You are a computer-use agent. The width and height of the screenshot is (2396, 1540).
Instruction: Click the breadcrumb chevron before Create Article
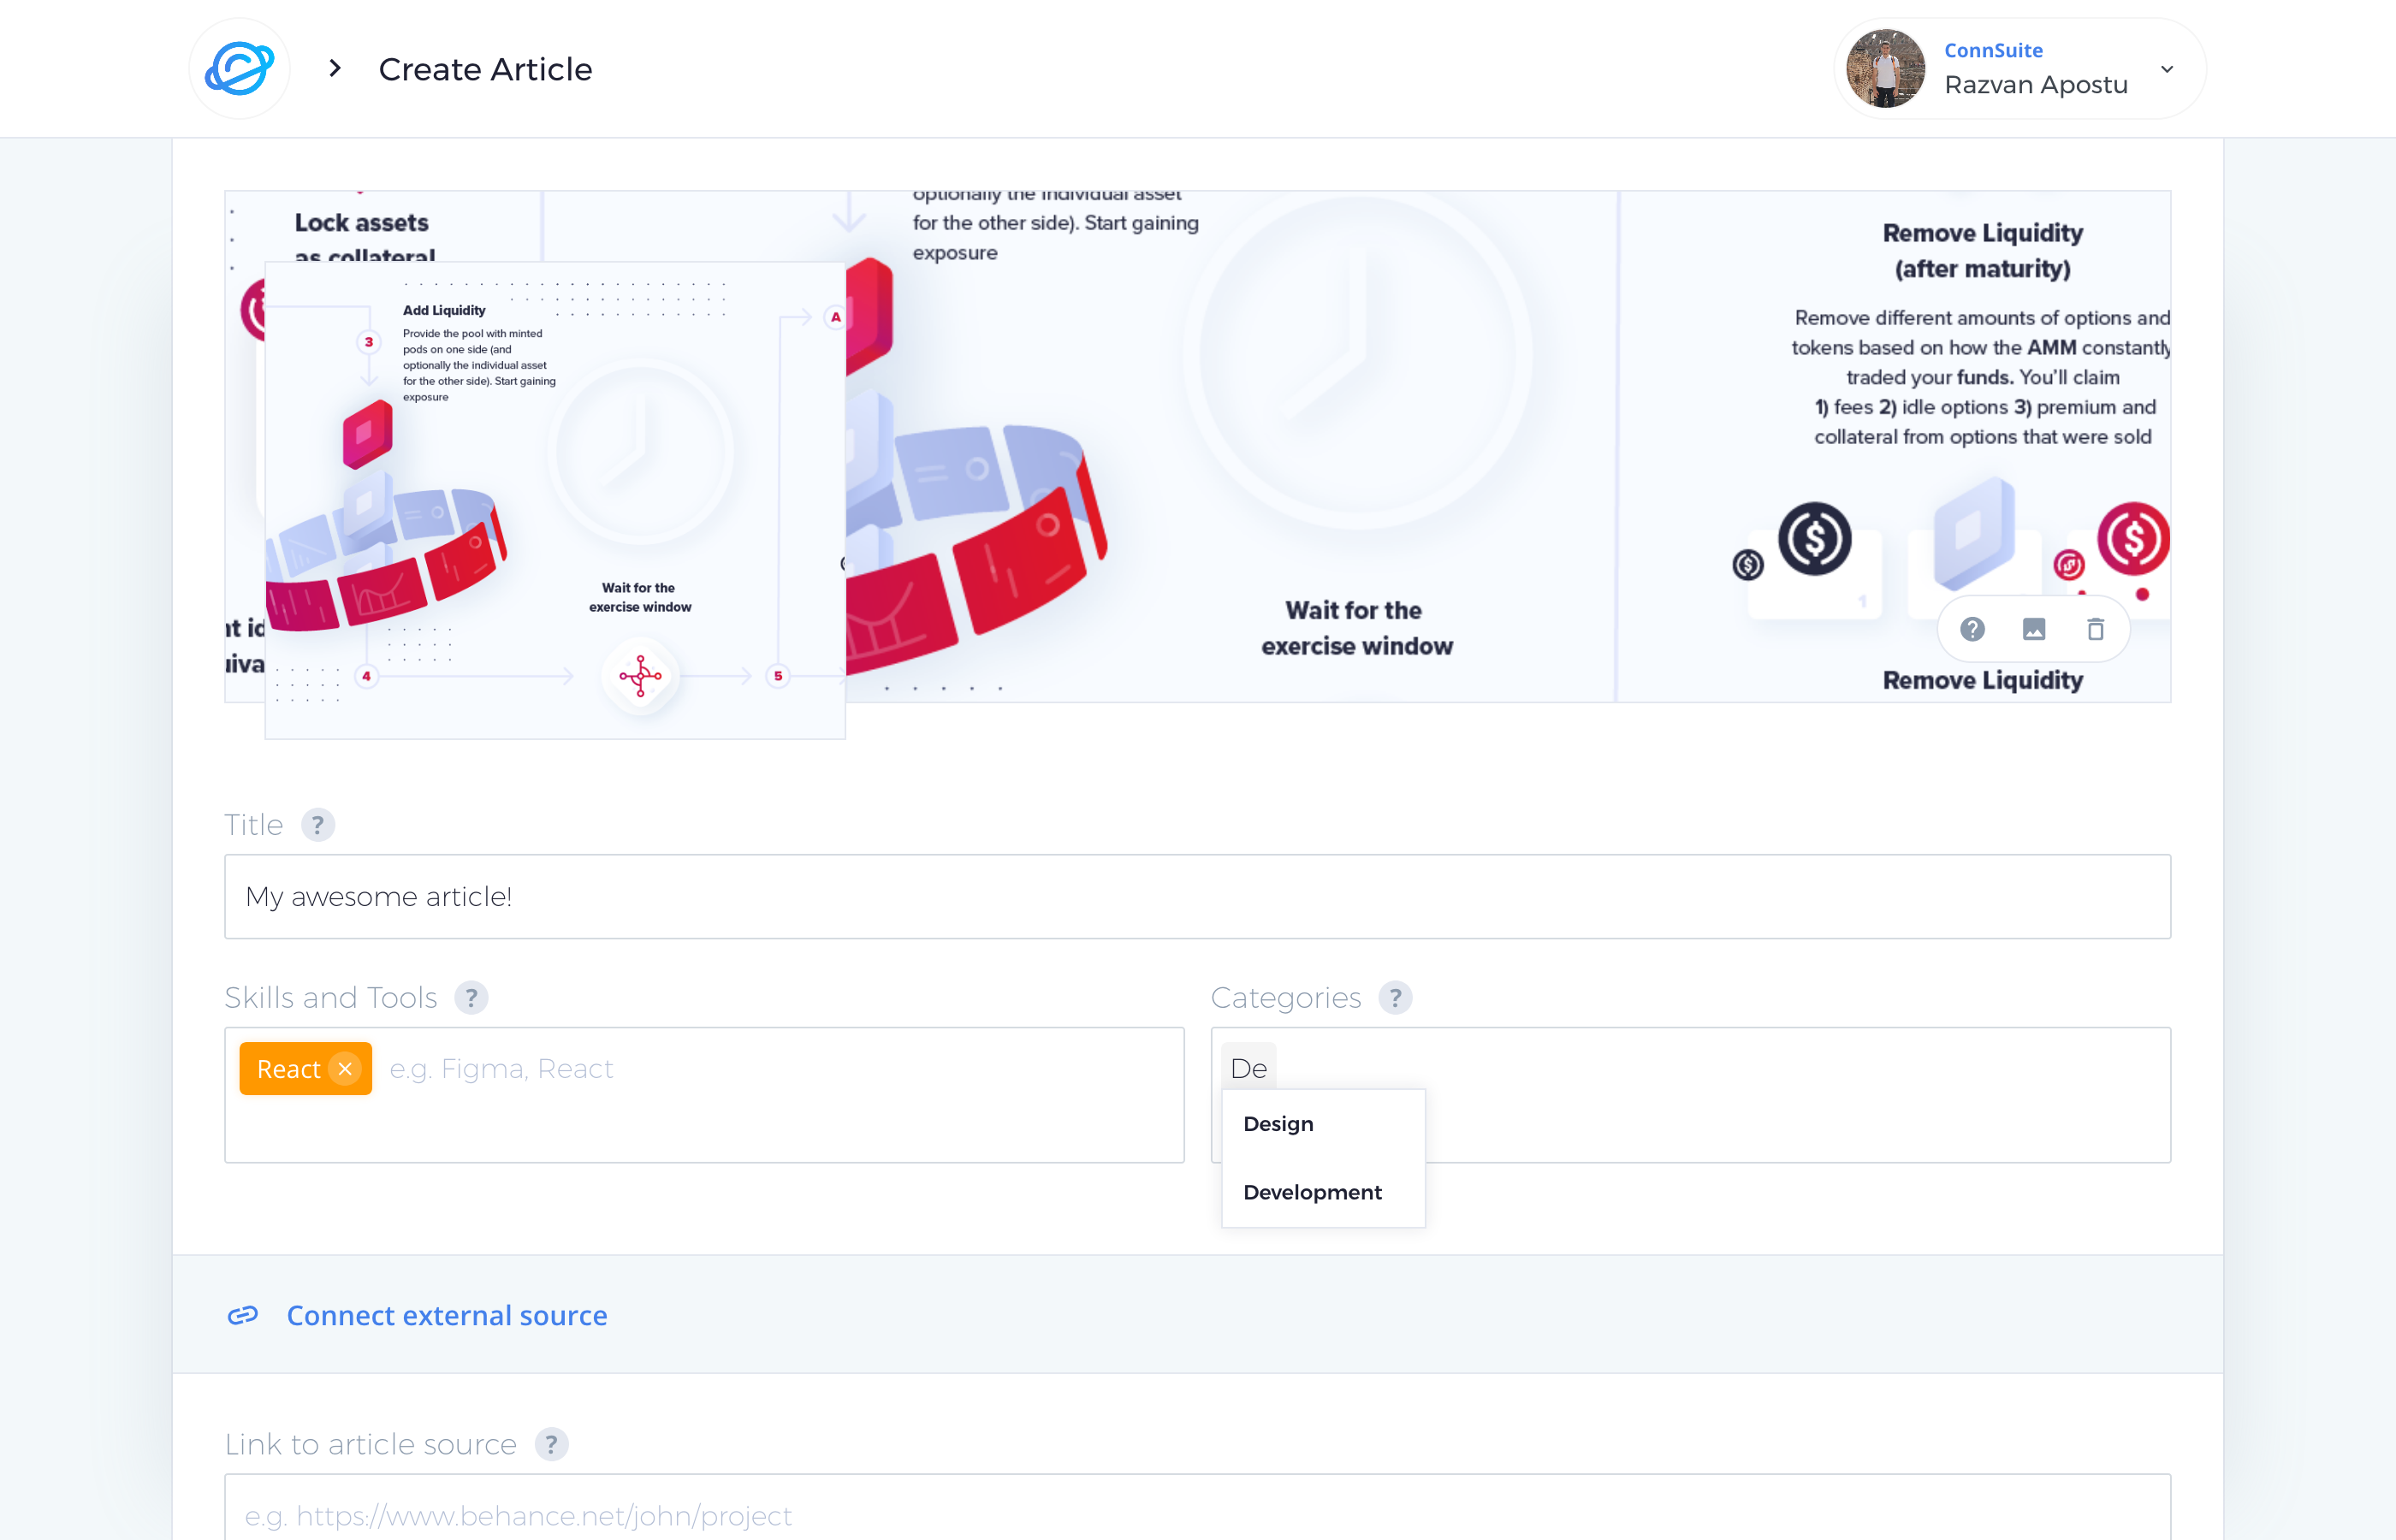click(333, 68)
